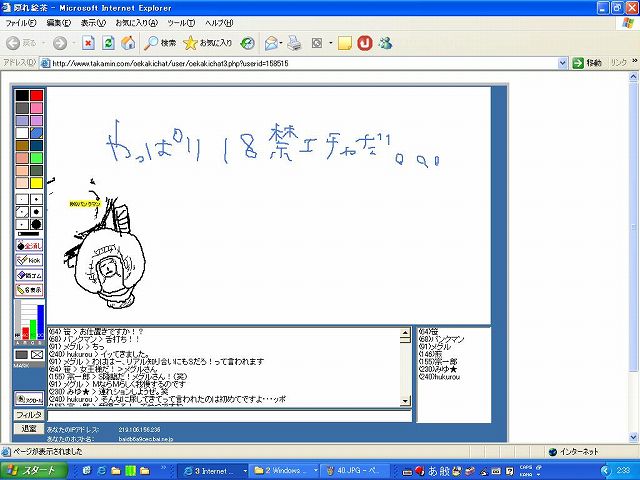Click the chat log scroll-up arrow

point(405,333)
